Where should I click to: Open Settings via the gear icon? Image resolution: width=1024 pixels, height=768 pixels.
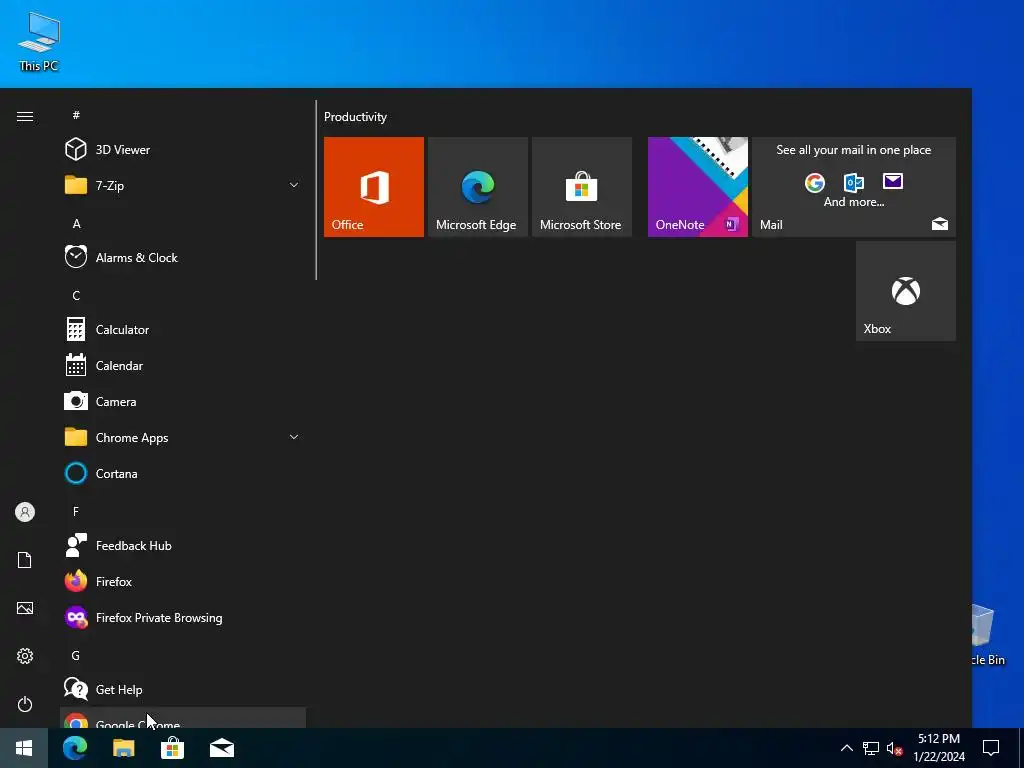click(25, 656)
